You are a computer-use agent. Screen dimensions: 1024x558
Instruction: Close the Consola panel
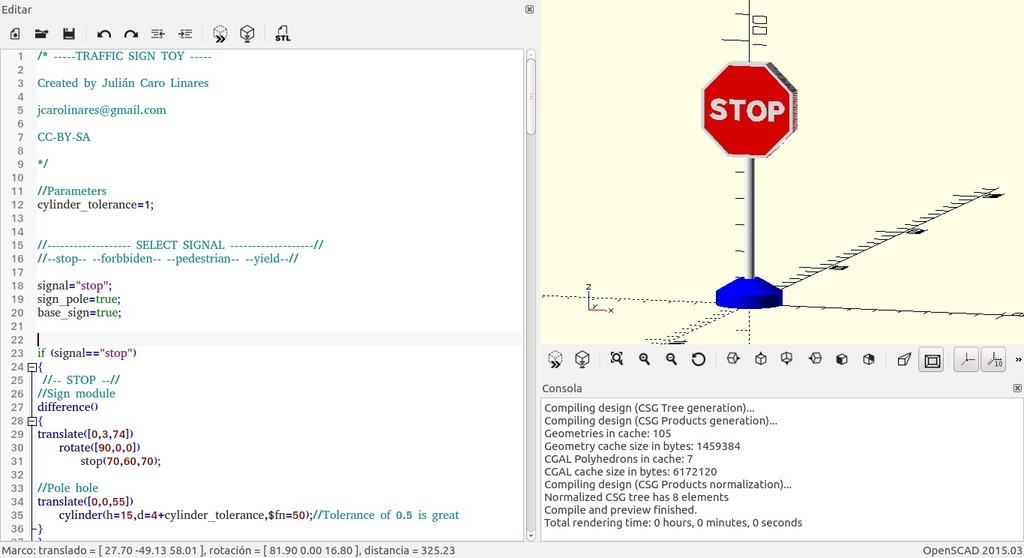[x=1017, y=388]
